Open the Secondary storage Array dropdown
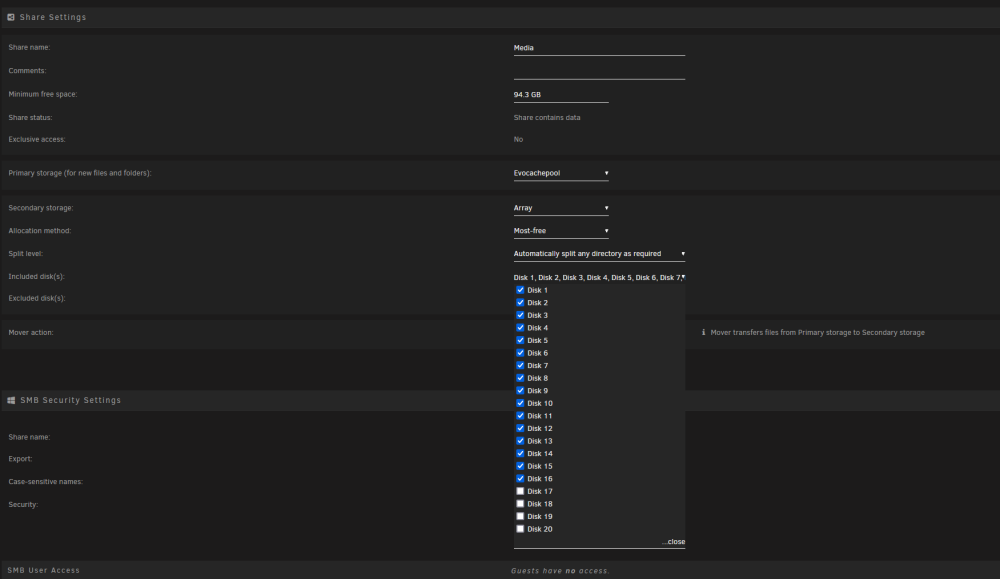 (x=561, y=208)
